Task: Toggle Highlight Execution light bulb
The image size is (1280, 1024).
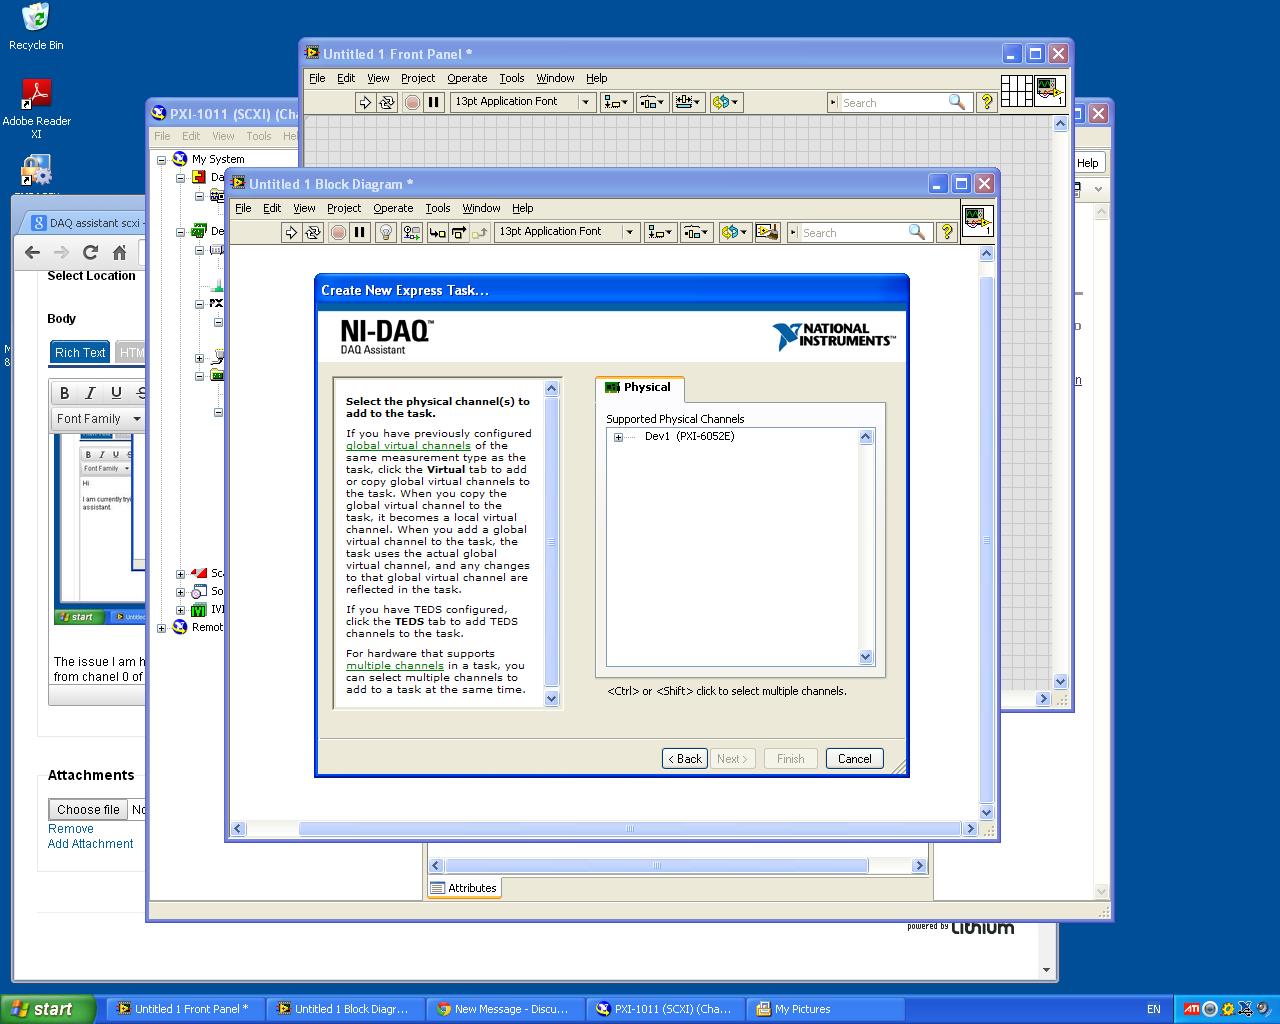Action: (x=386, y=232)
